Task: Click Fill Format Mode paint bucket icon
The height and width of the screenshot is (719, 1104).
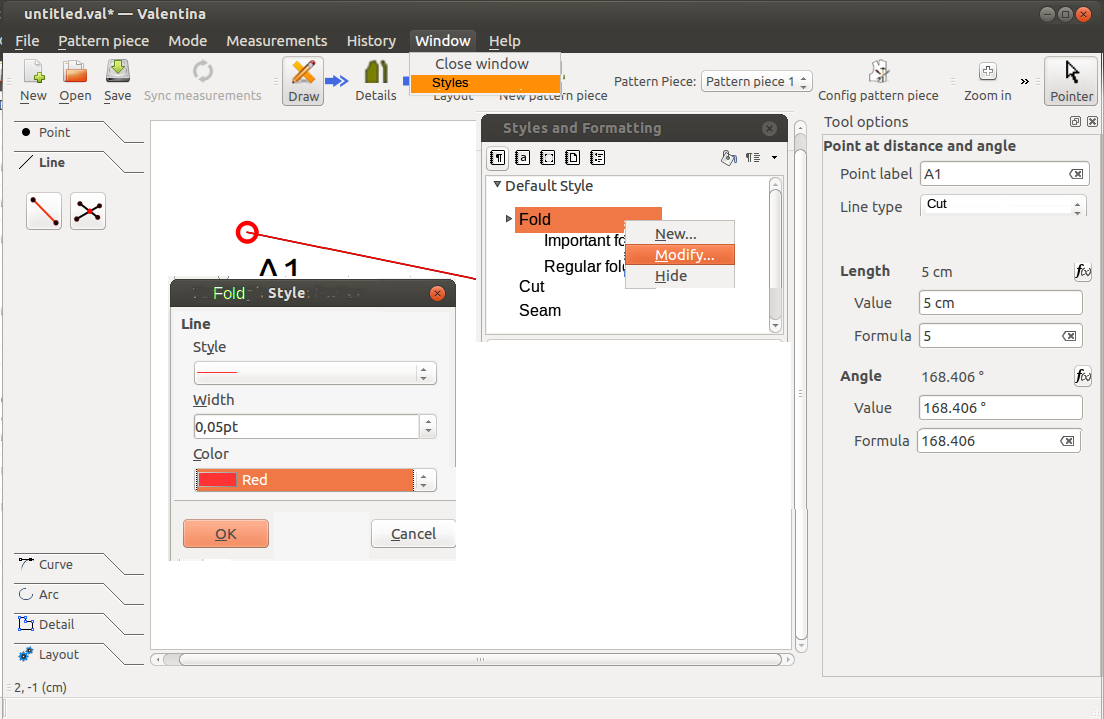Action: point(729,158)
